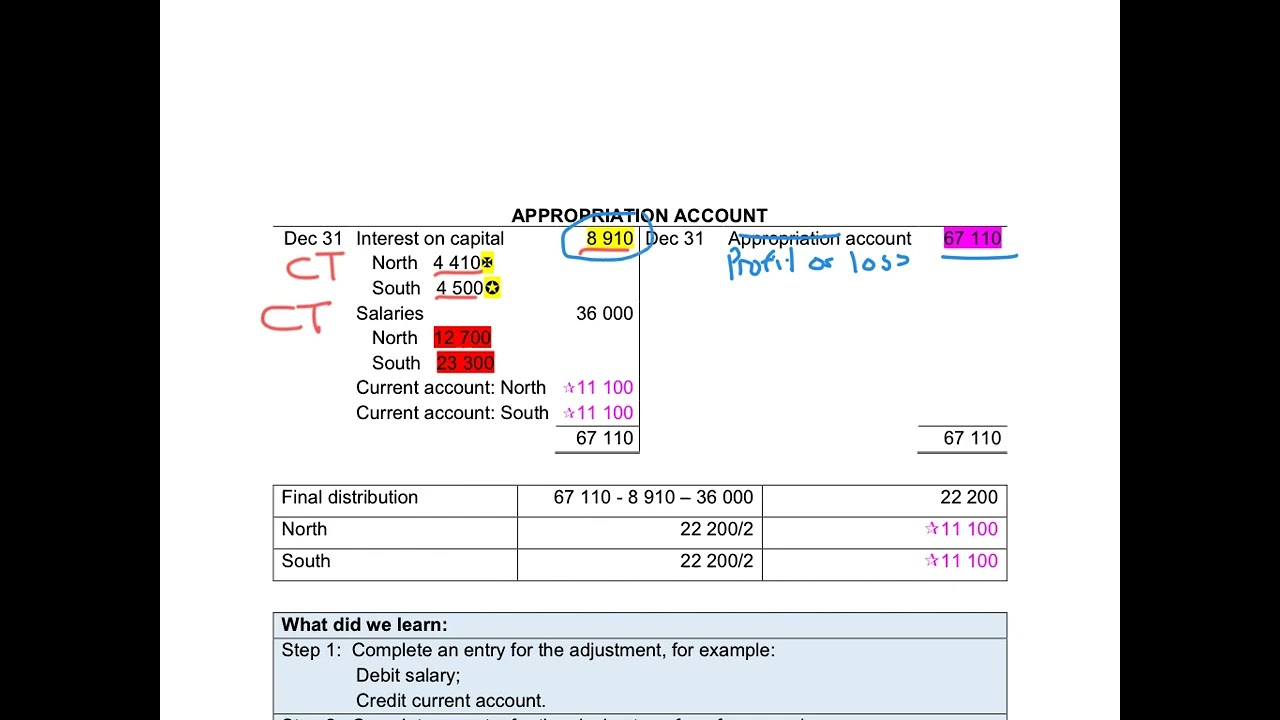Click the APPROPRIATION ACCOUNT heading
The width and height of the screenshot is (1280, 720).
[x=639, y=216]
